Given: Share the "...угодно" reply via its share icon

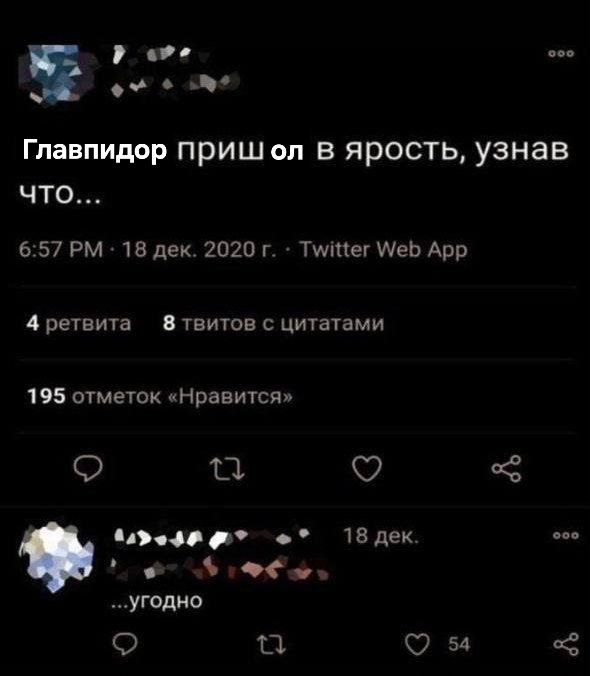Looking at the screenshot, I should [x=566, y=644].
